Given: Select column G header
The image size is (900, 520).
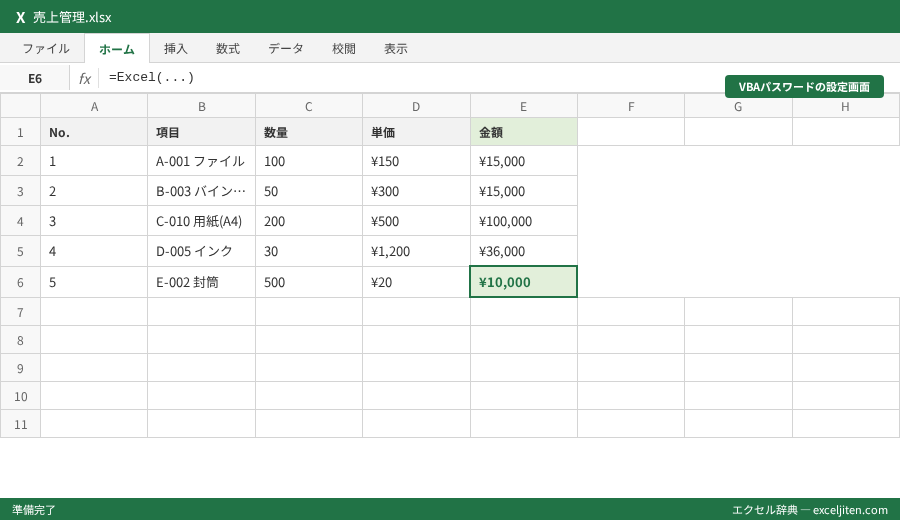Looking at the screenshot, I should tap(738, 107).
